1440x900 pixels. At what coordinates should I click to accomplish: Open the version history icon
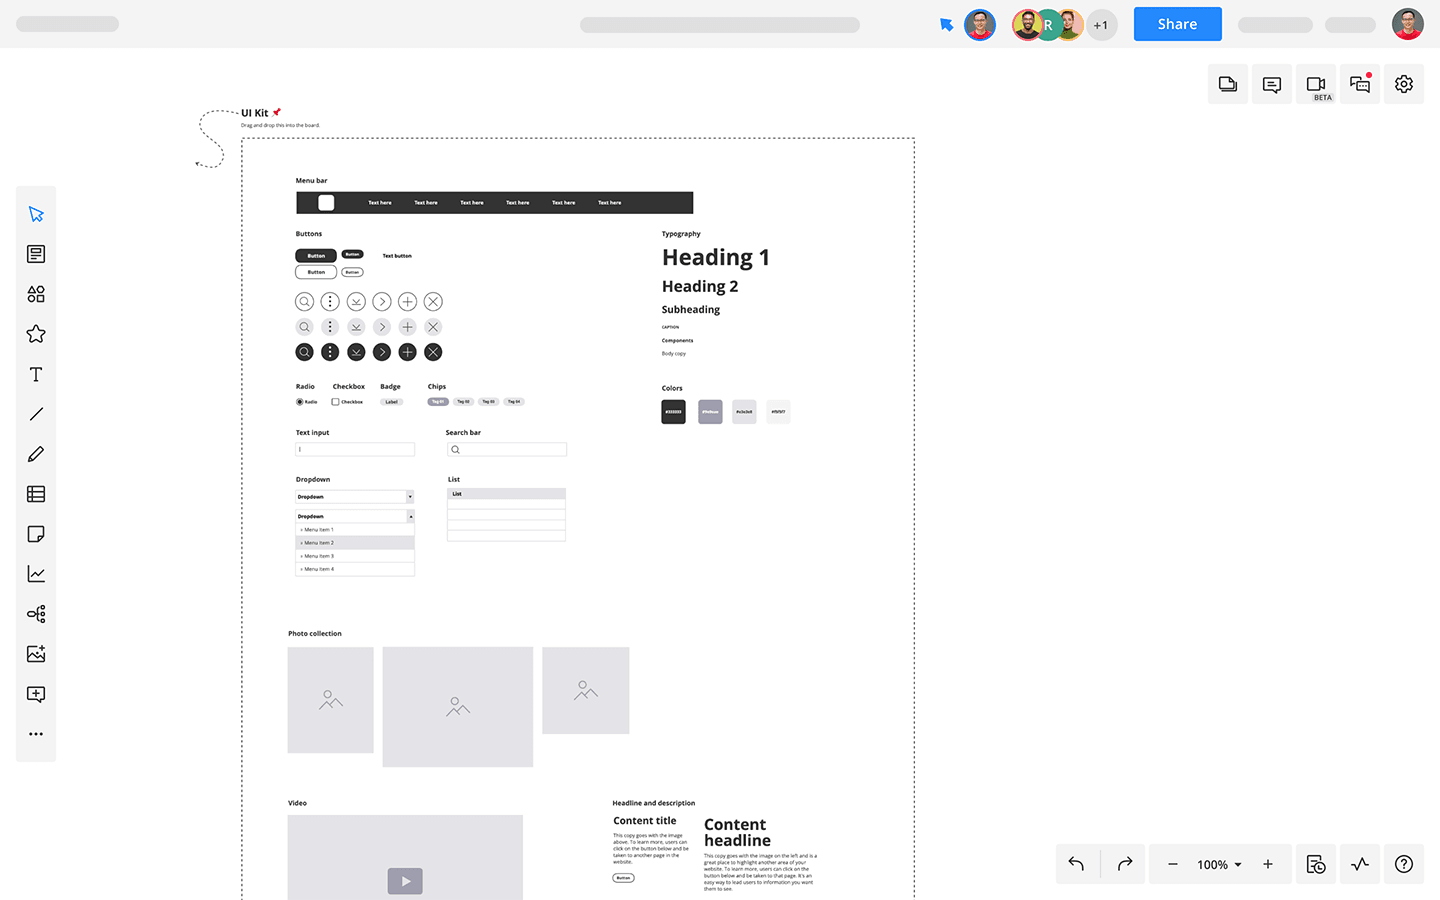(x=1316, y=864)
